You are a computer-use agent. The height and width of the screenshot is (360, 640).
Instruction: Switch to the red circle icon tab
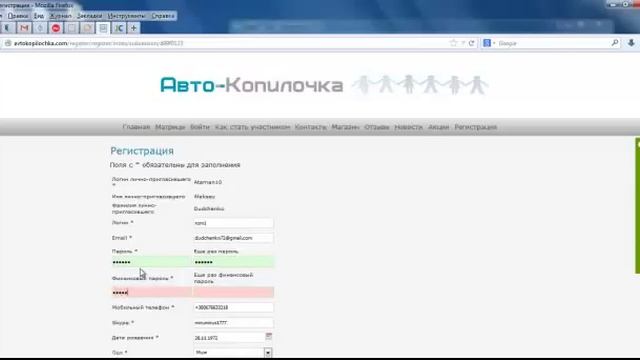pyautogui.click(x=56, y=28)
